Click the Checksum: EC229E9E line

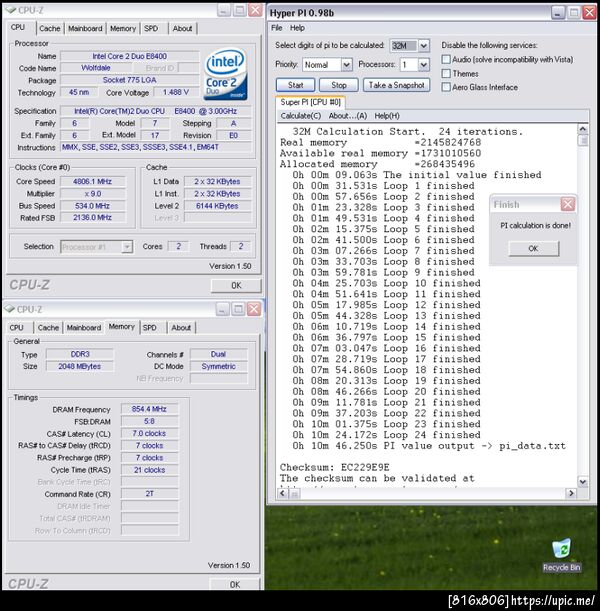click(x=335, y=467)
